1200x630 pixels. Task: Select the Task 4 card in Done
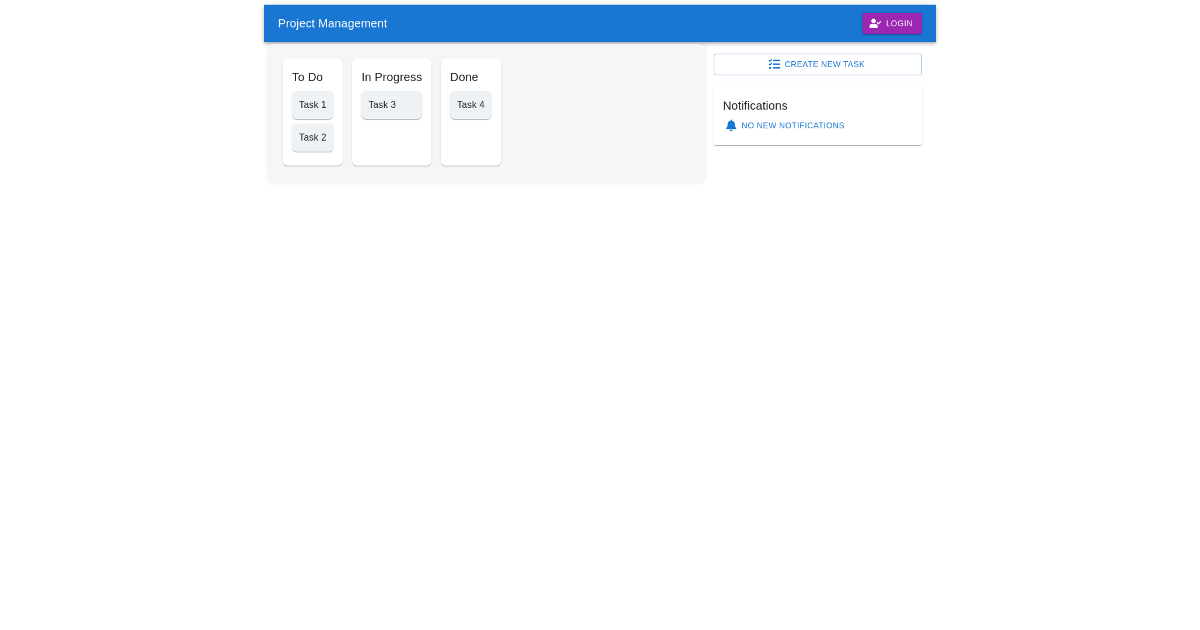(470, 105)
